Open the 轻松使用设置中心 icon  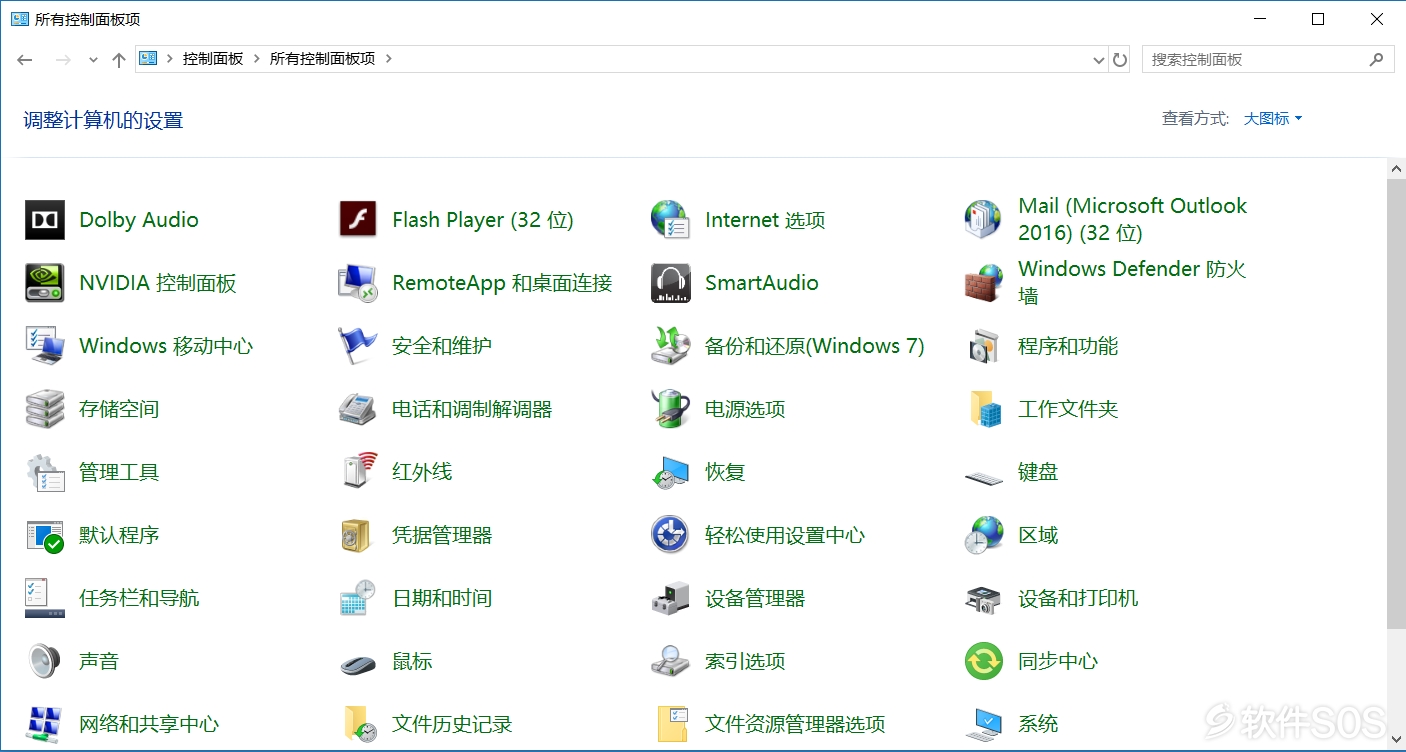[670, 535]
